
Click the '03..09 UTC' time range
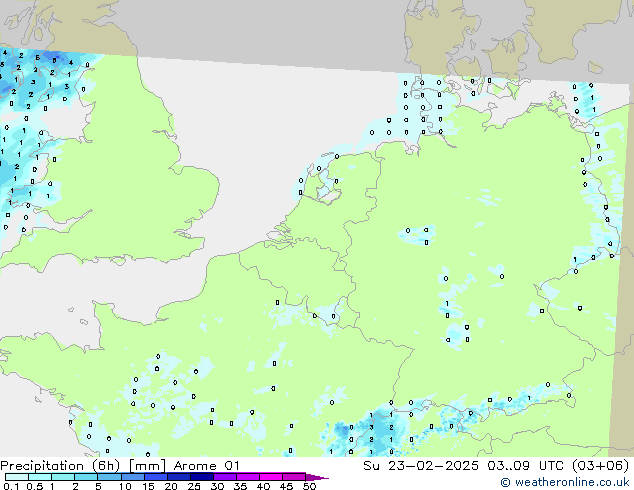pyautogui.click(x=525, y=466)
